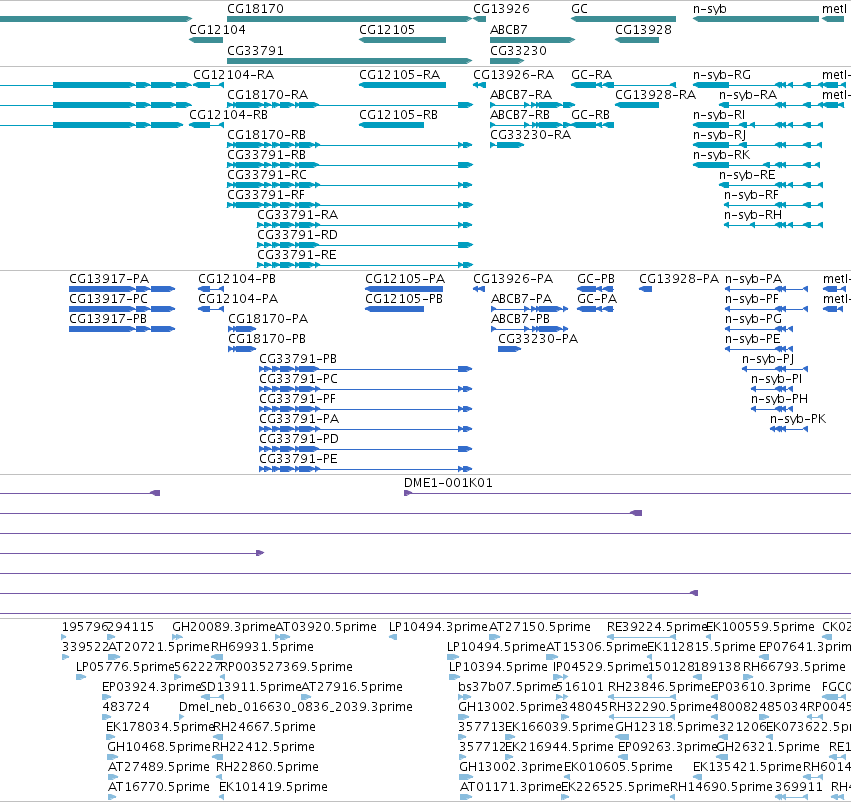Click protein CG13917-PC
This screenshot has width=851, height=802.
coord(122,309)
